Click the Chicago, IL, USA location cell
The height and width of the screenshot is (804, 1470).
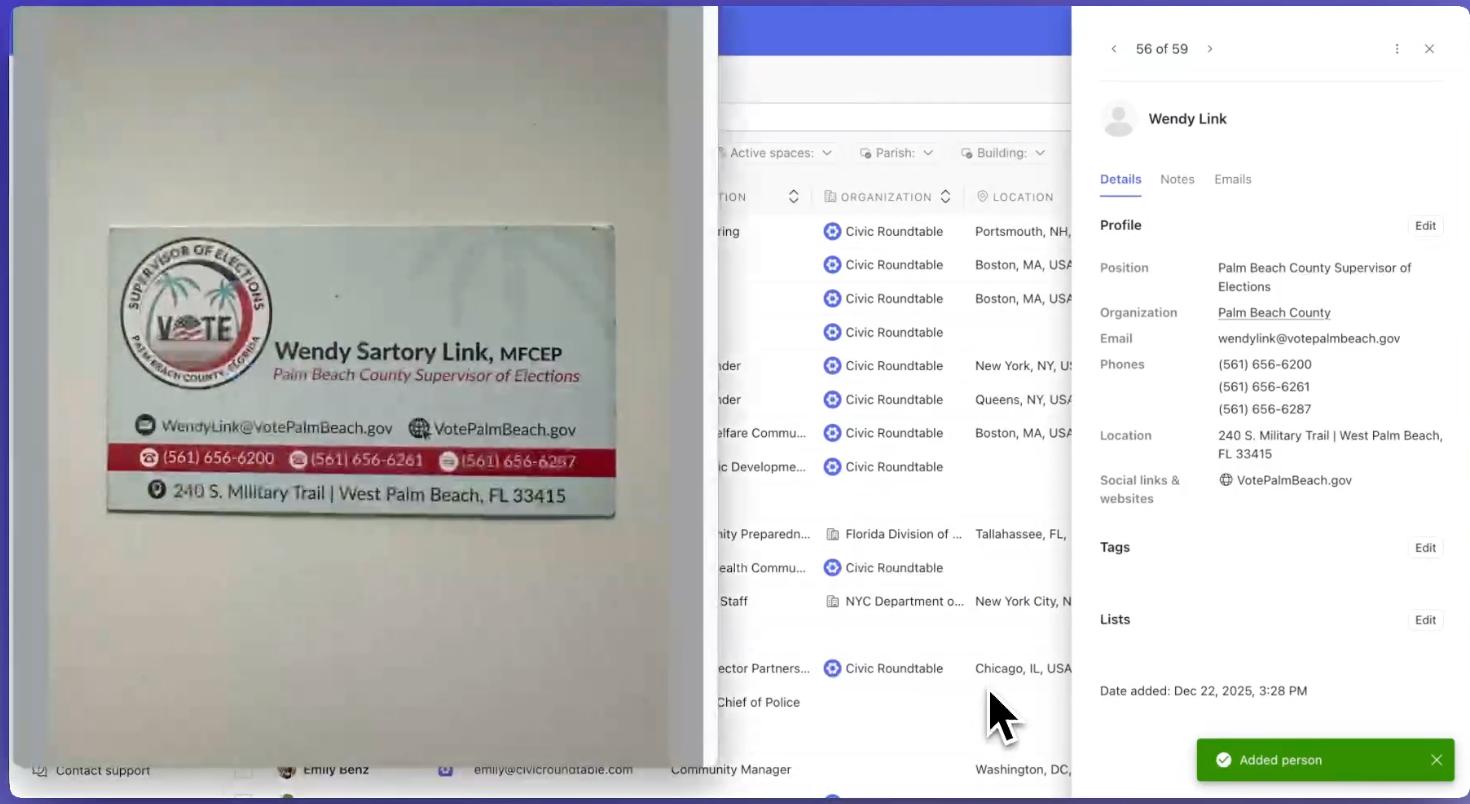tap(1023, 668)
